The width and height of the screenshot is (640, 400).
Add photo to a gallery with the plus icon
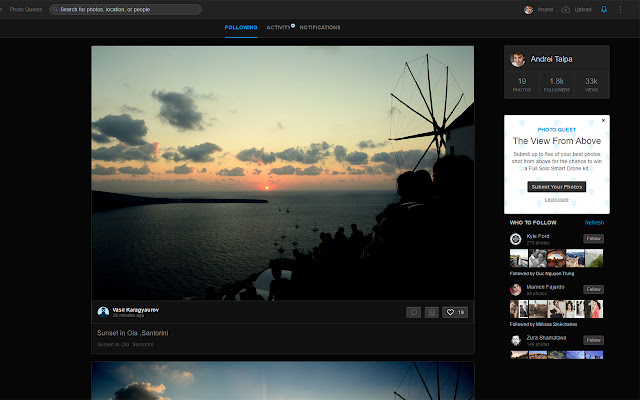point(431,312)
